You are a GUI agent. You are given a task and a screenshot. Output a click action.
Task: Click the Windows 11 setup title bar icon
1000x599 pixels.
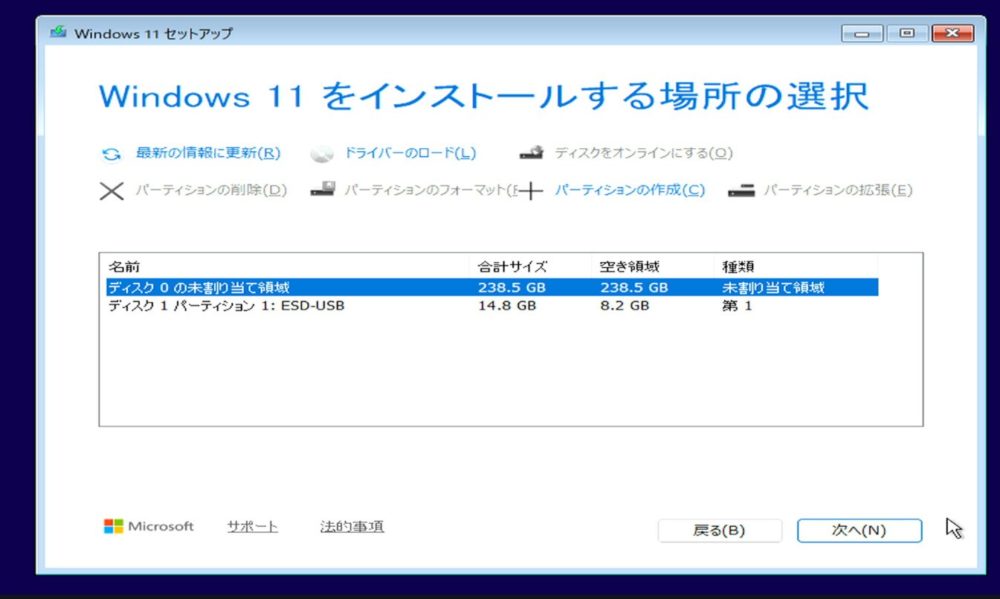59,32
